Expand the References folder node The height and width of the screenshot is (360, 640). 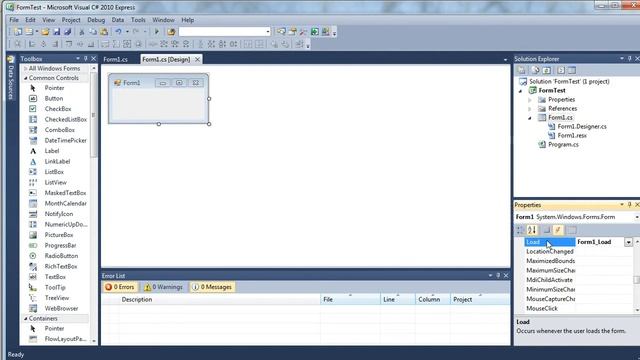coord(530,109)
